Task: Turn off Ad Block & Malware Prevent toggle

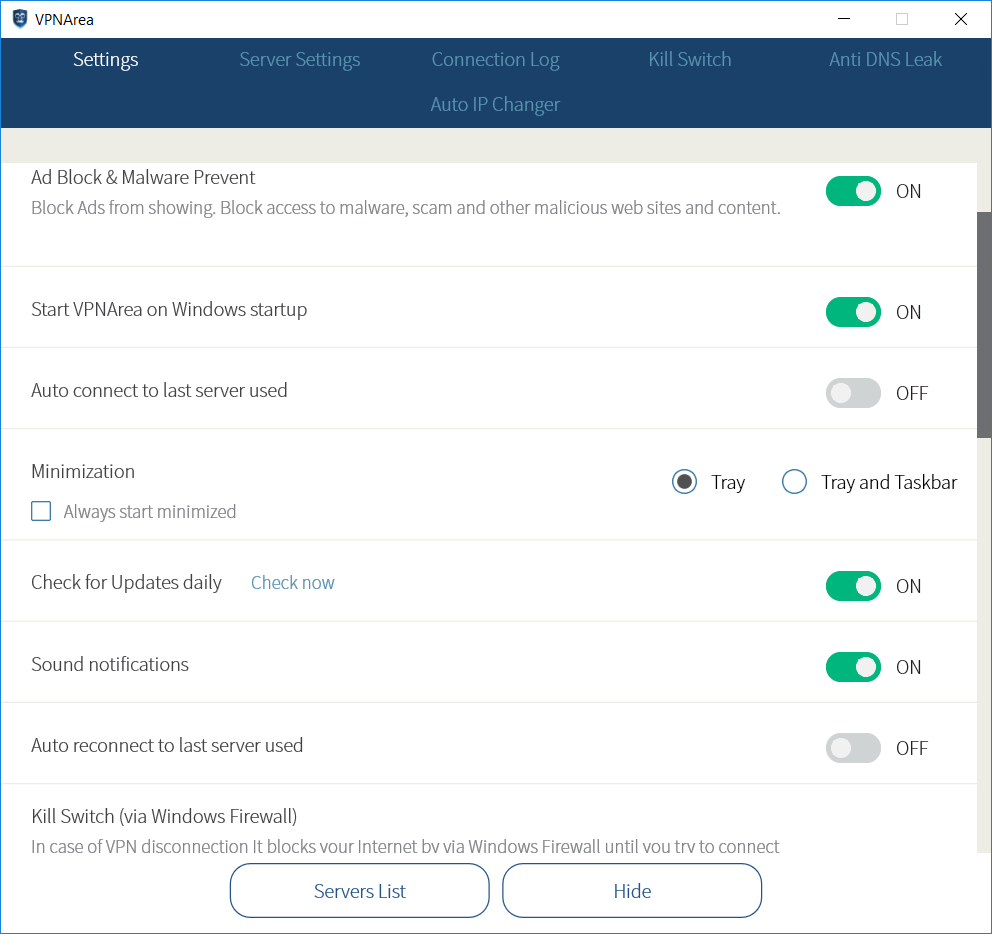Action: tap(853, 191)
